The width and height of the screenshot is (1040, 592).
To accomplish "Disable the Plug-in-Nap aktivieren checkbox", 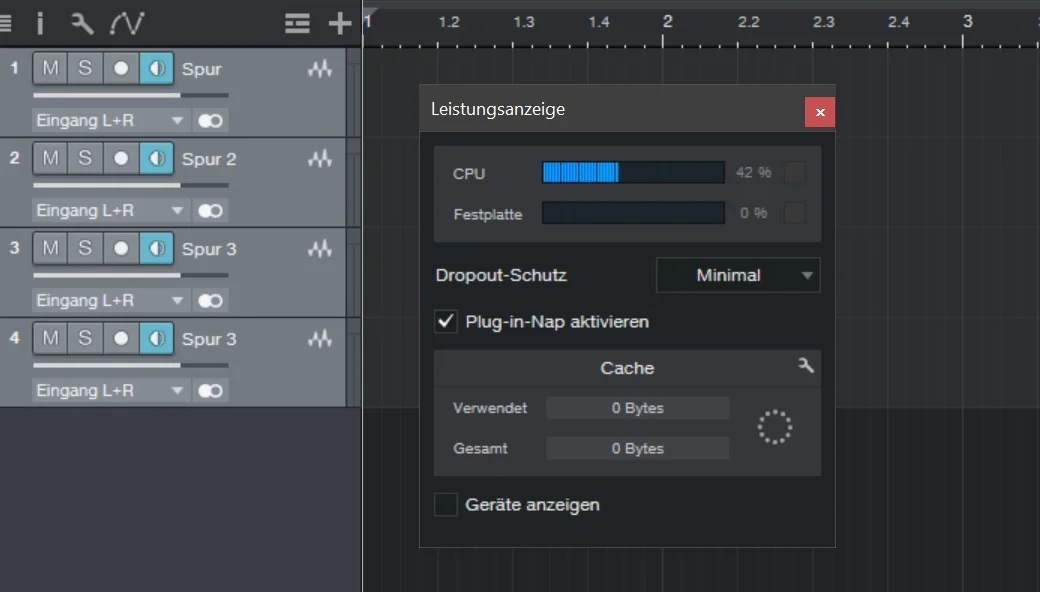I will tap(446, 322).
